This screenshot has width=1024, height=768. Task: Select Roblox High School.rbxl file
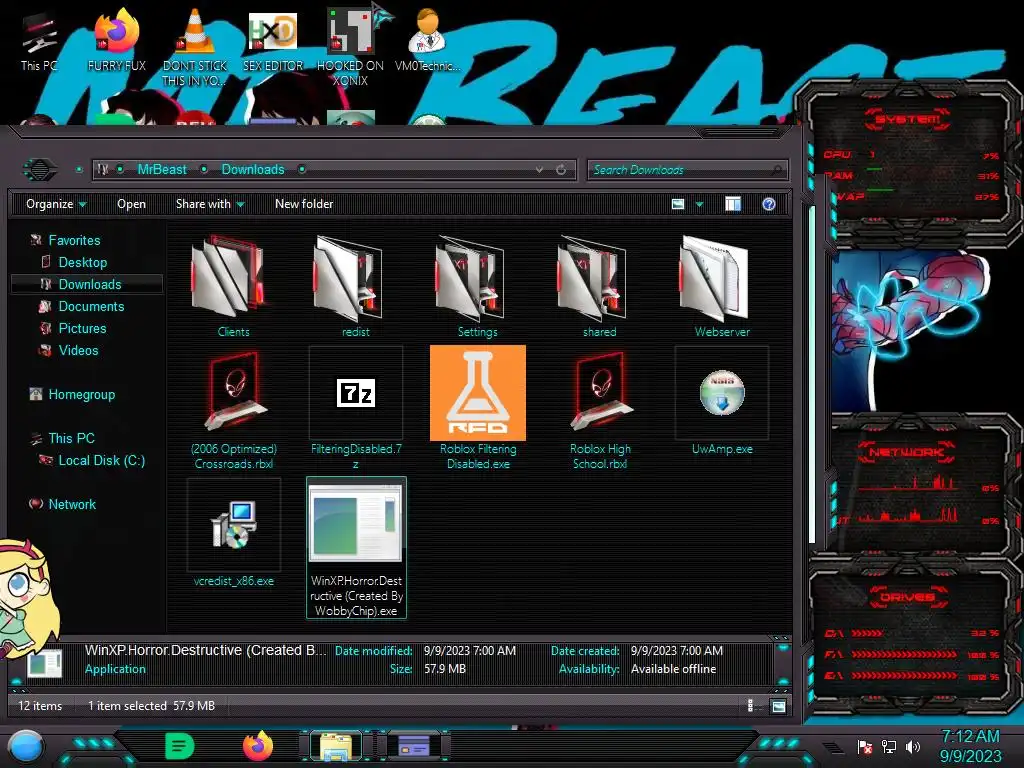(x=600, y=408)
